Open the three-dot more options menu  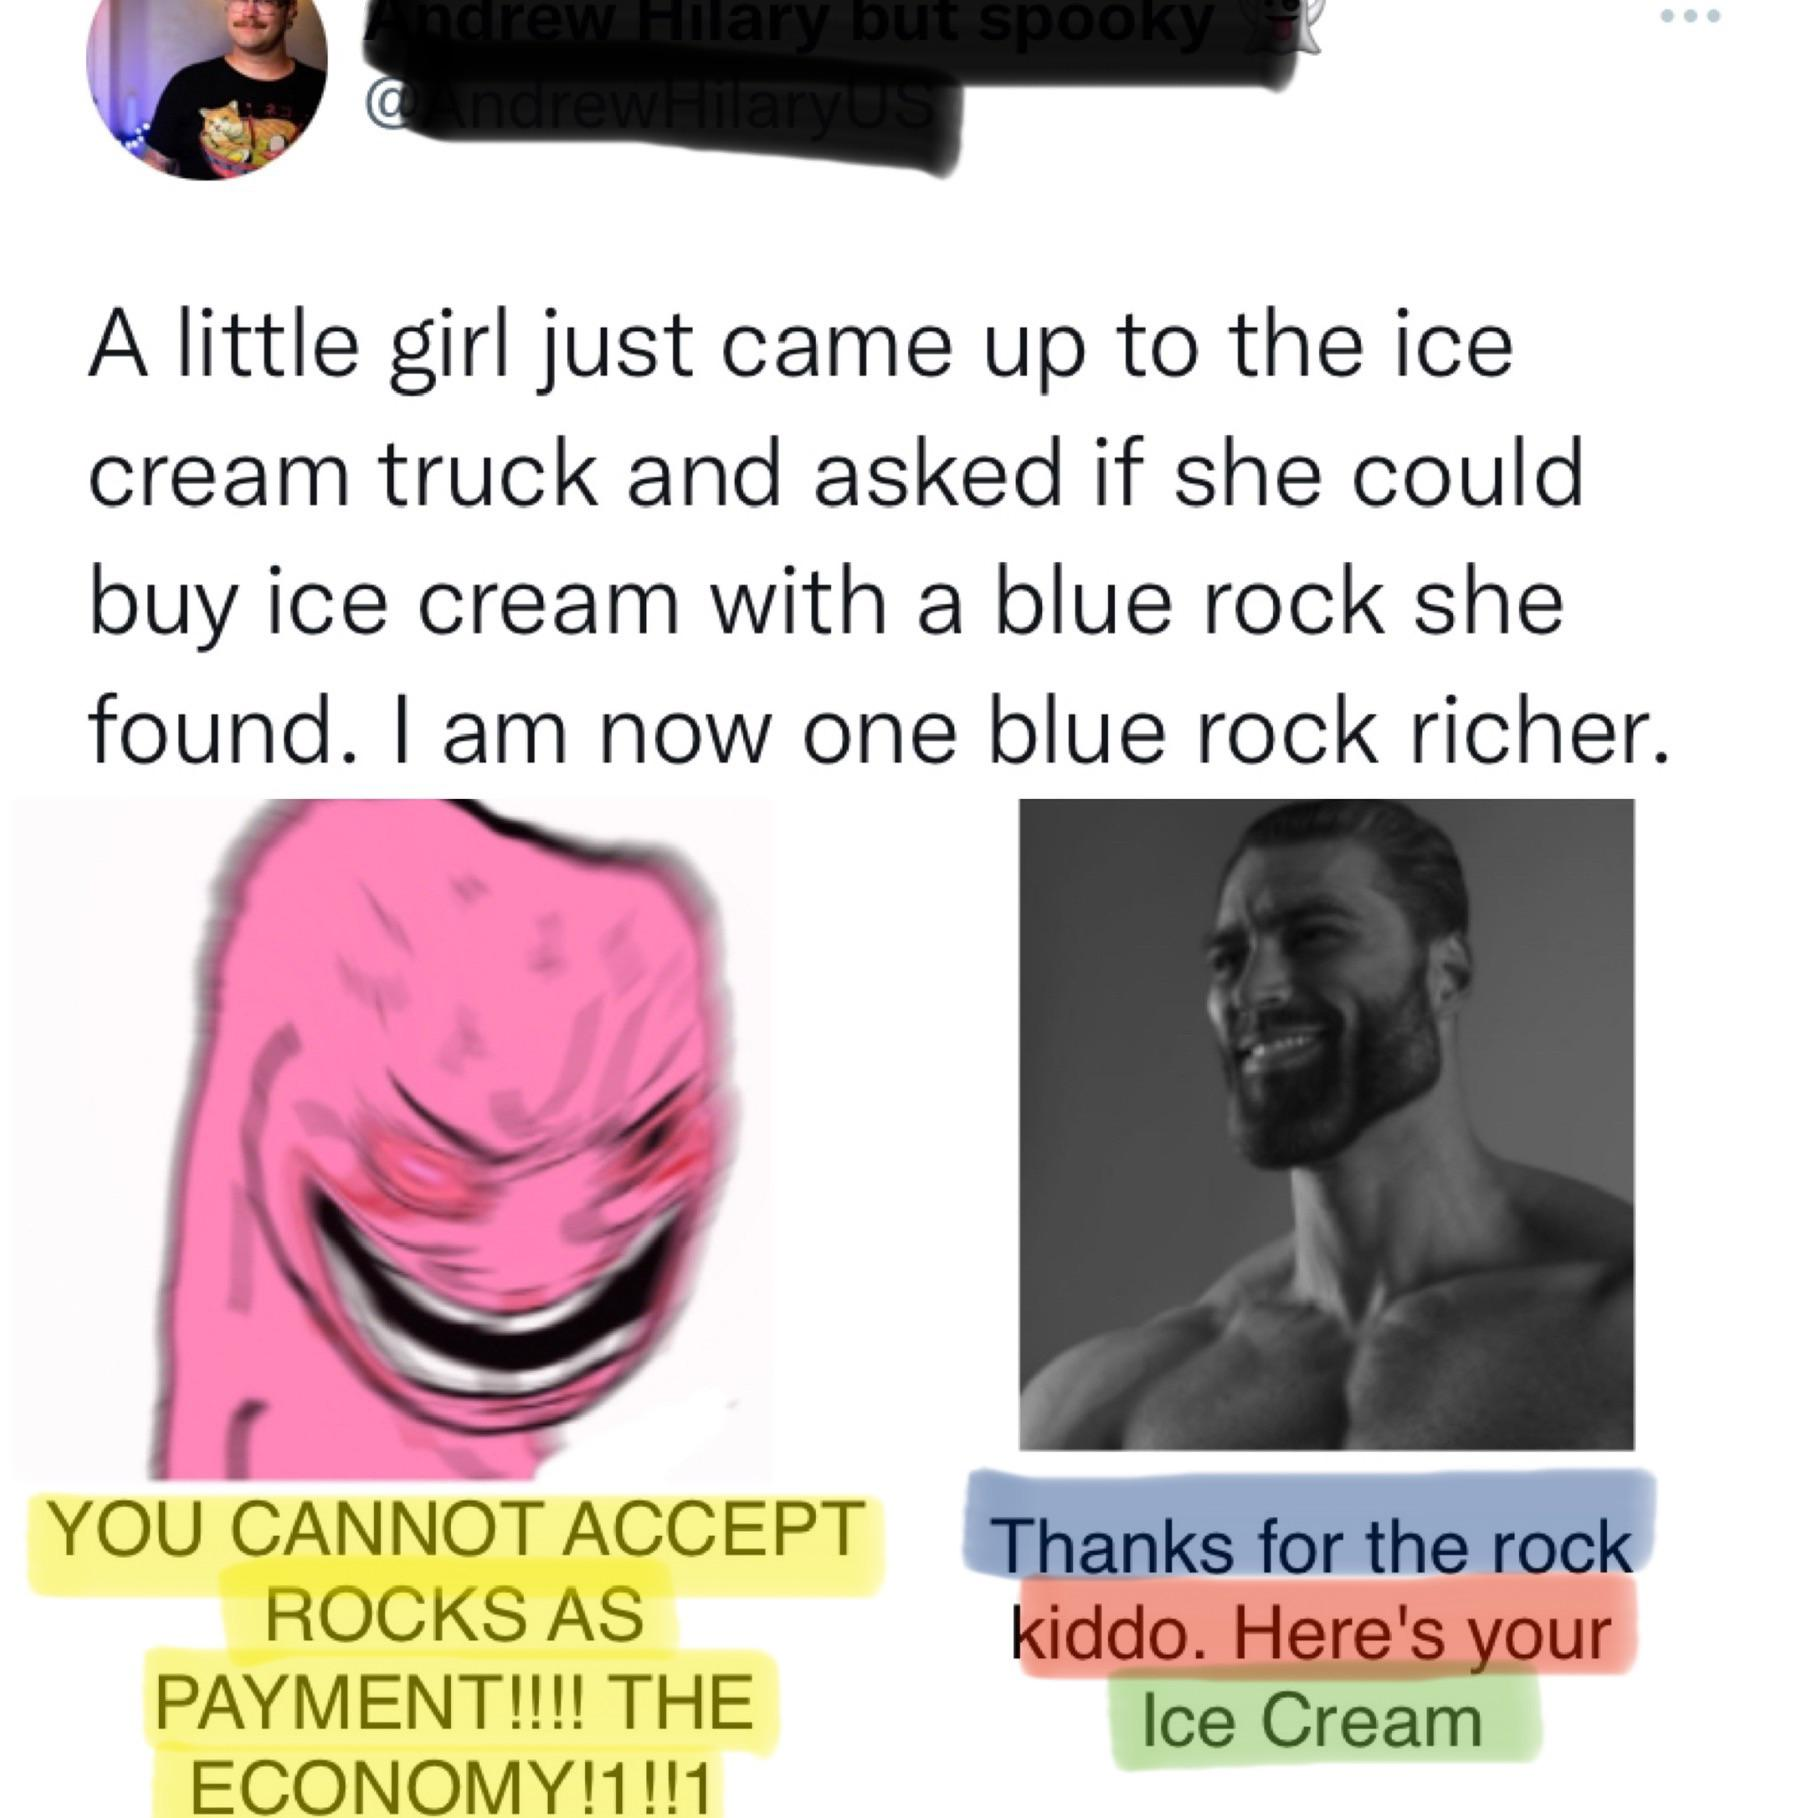(1690, 17)
